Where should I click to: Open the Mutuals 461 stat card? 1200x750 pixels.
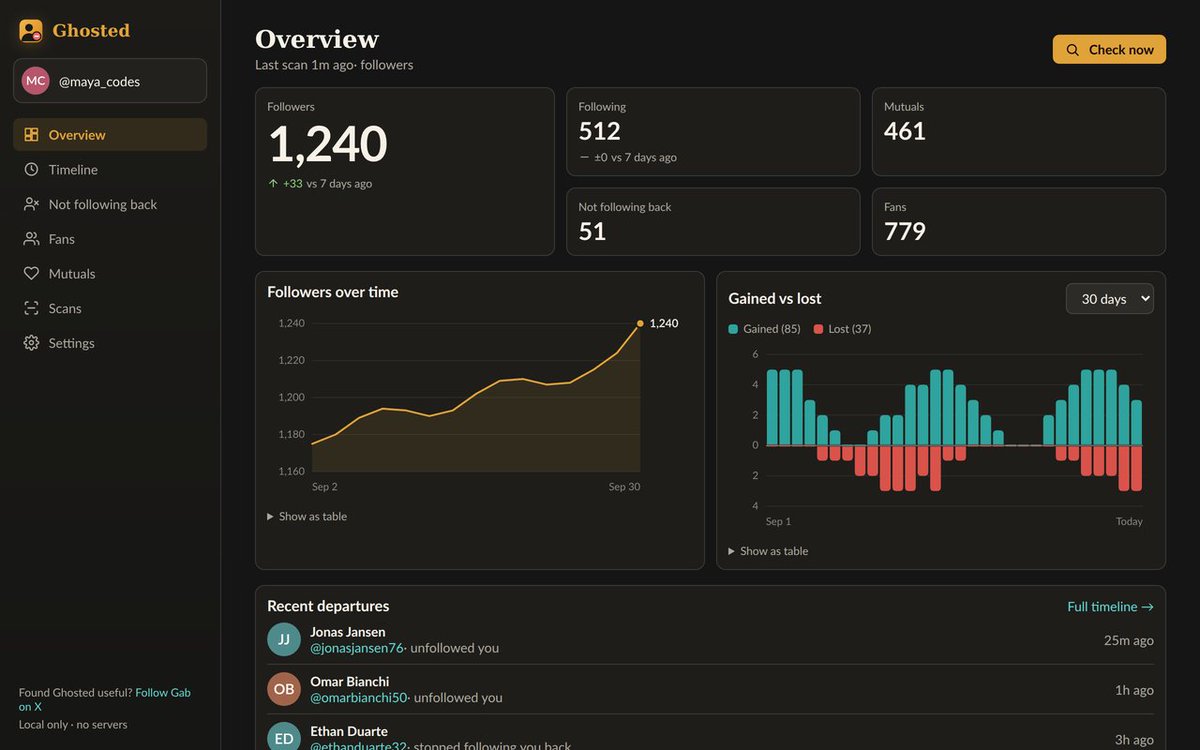1019,132
